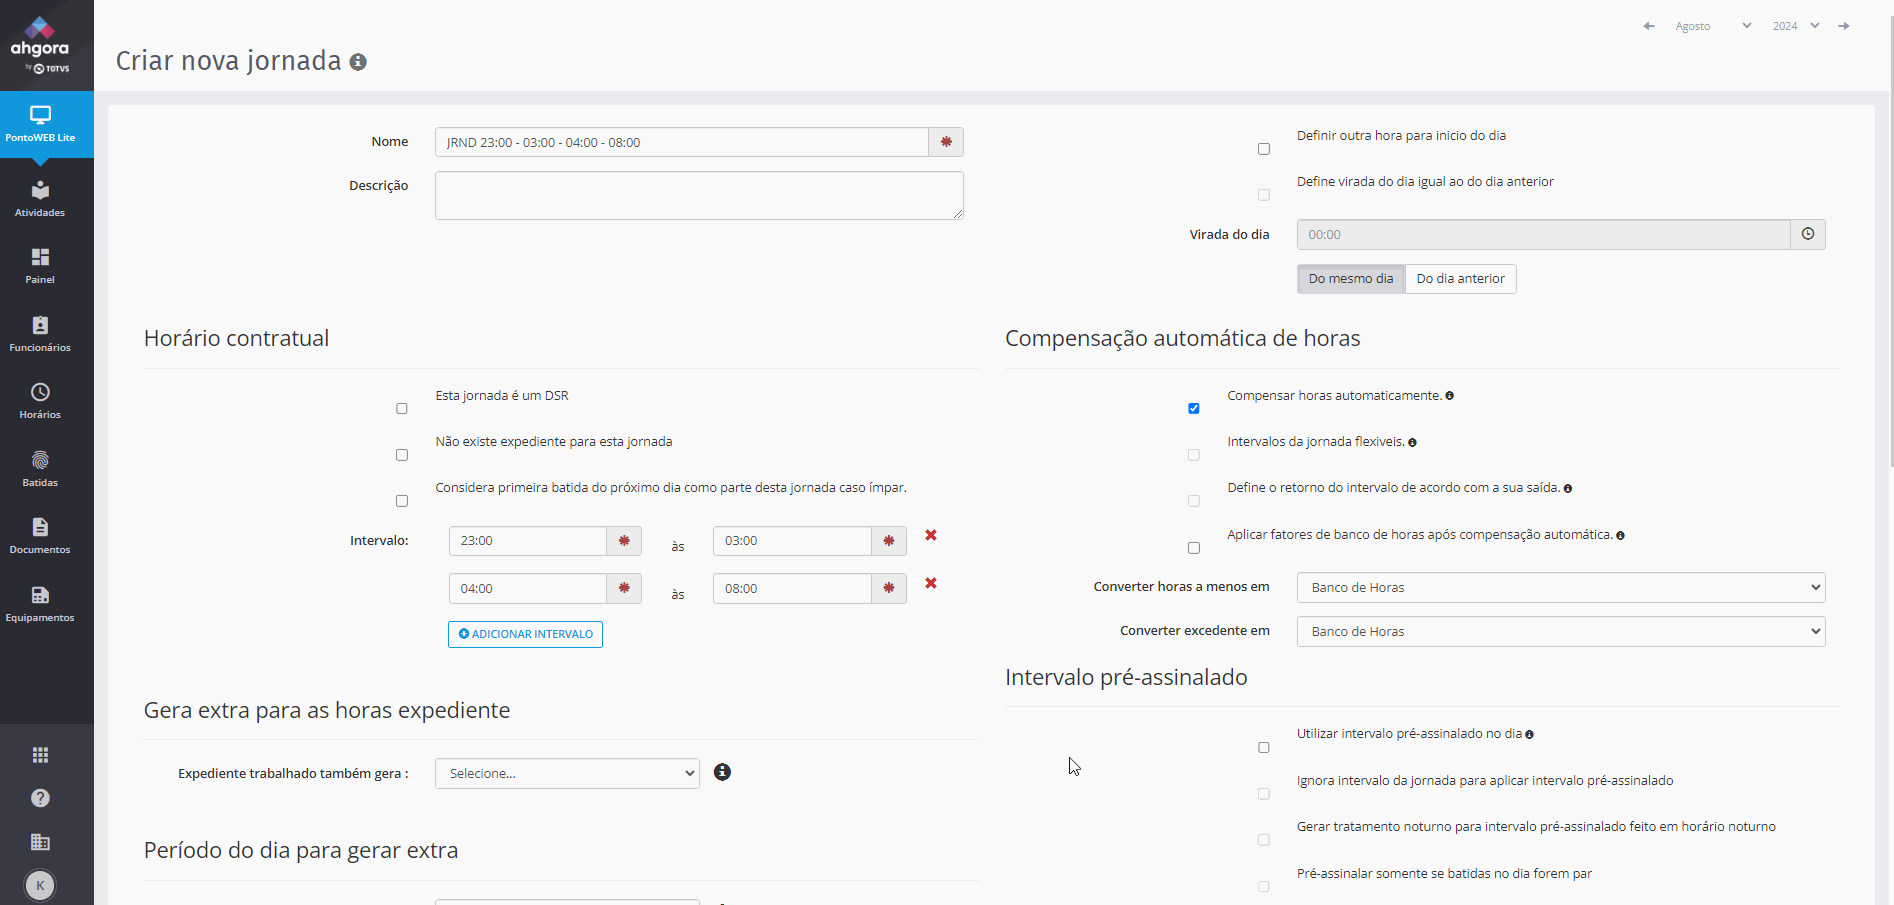Go to Funcionários section
This screenshot has width=1894, height=905.
[40, 334]
